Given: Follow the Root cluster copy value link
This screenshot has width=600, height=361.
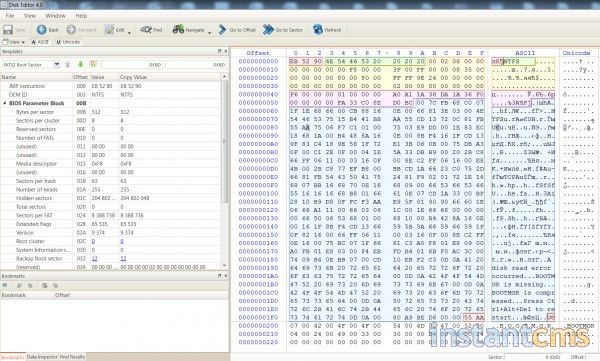Looking at the screenshot, I should tap(122, 241).
